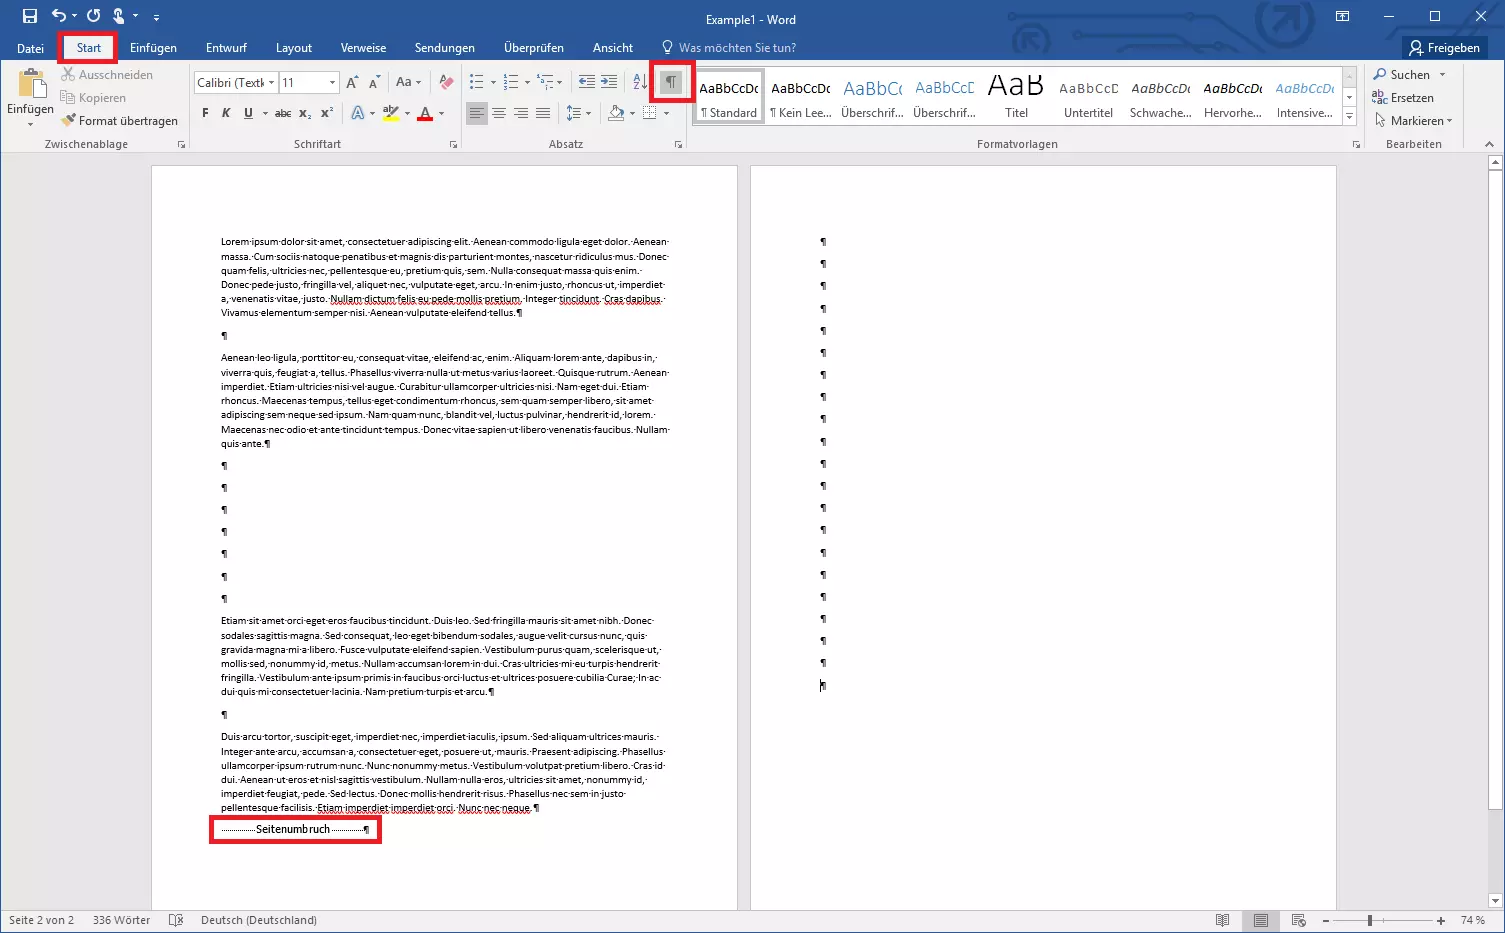The height and width of the screenshot is (933, 1505).
Task: Switch to Sendungen tab
Action: (445, 48)
